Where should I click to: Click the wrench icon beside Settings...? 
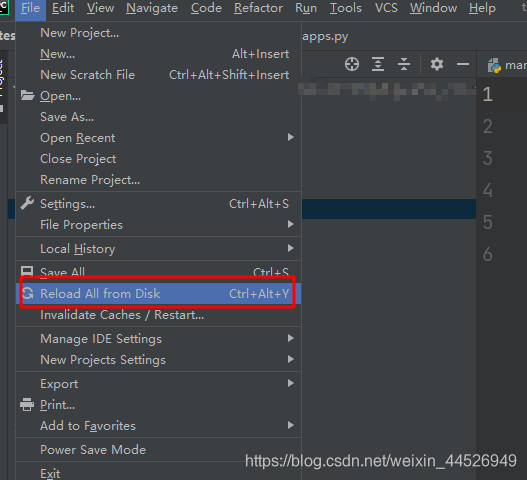pyautogui.click(x=27, y=203)
